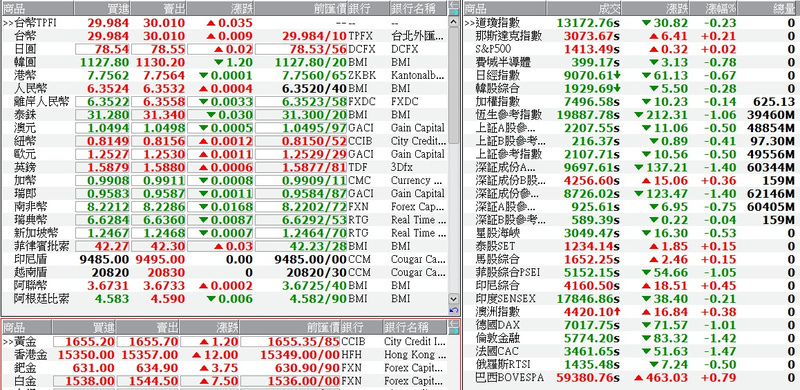Select the 日圓 currency row

(224, 49)
